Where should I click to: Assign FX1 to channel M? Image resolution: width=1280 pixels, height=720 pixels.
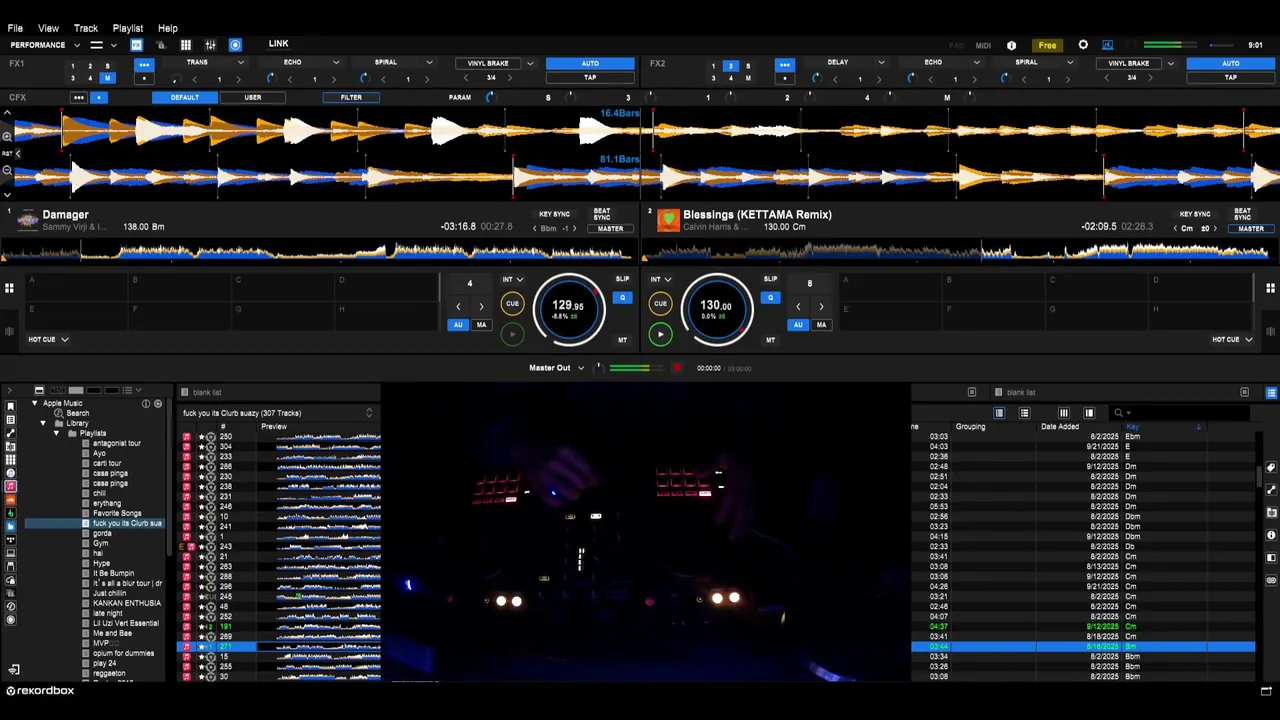coord(107,78)
